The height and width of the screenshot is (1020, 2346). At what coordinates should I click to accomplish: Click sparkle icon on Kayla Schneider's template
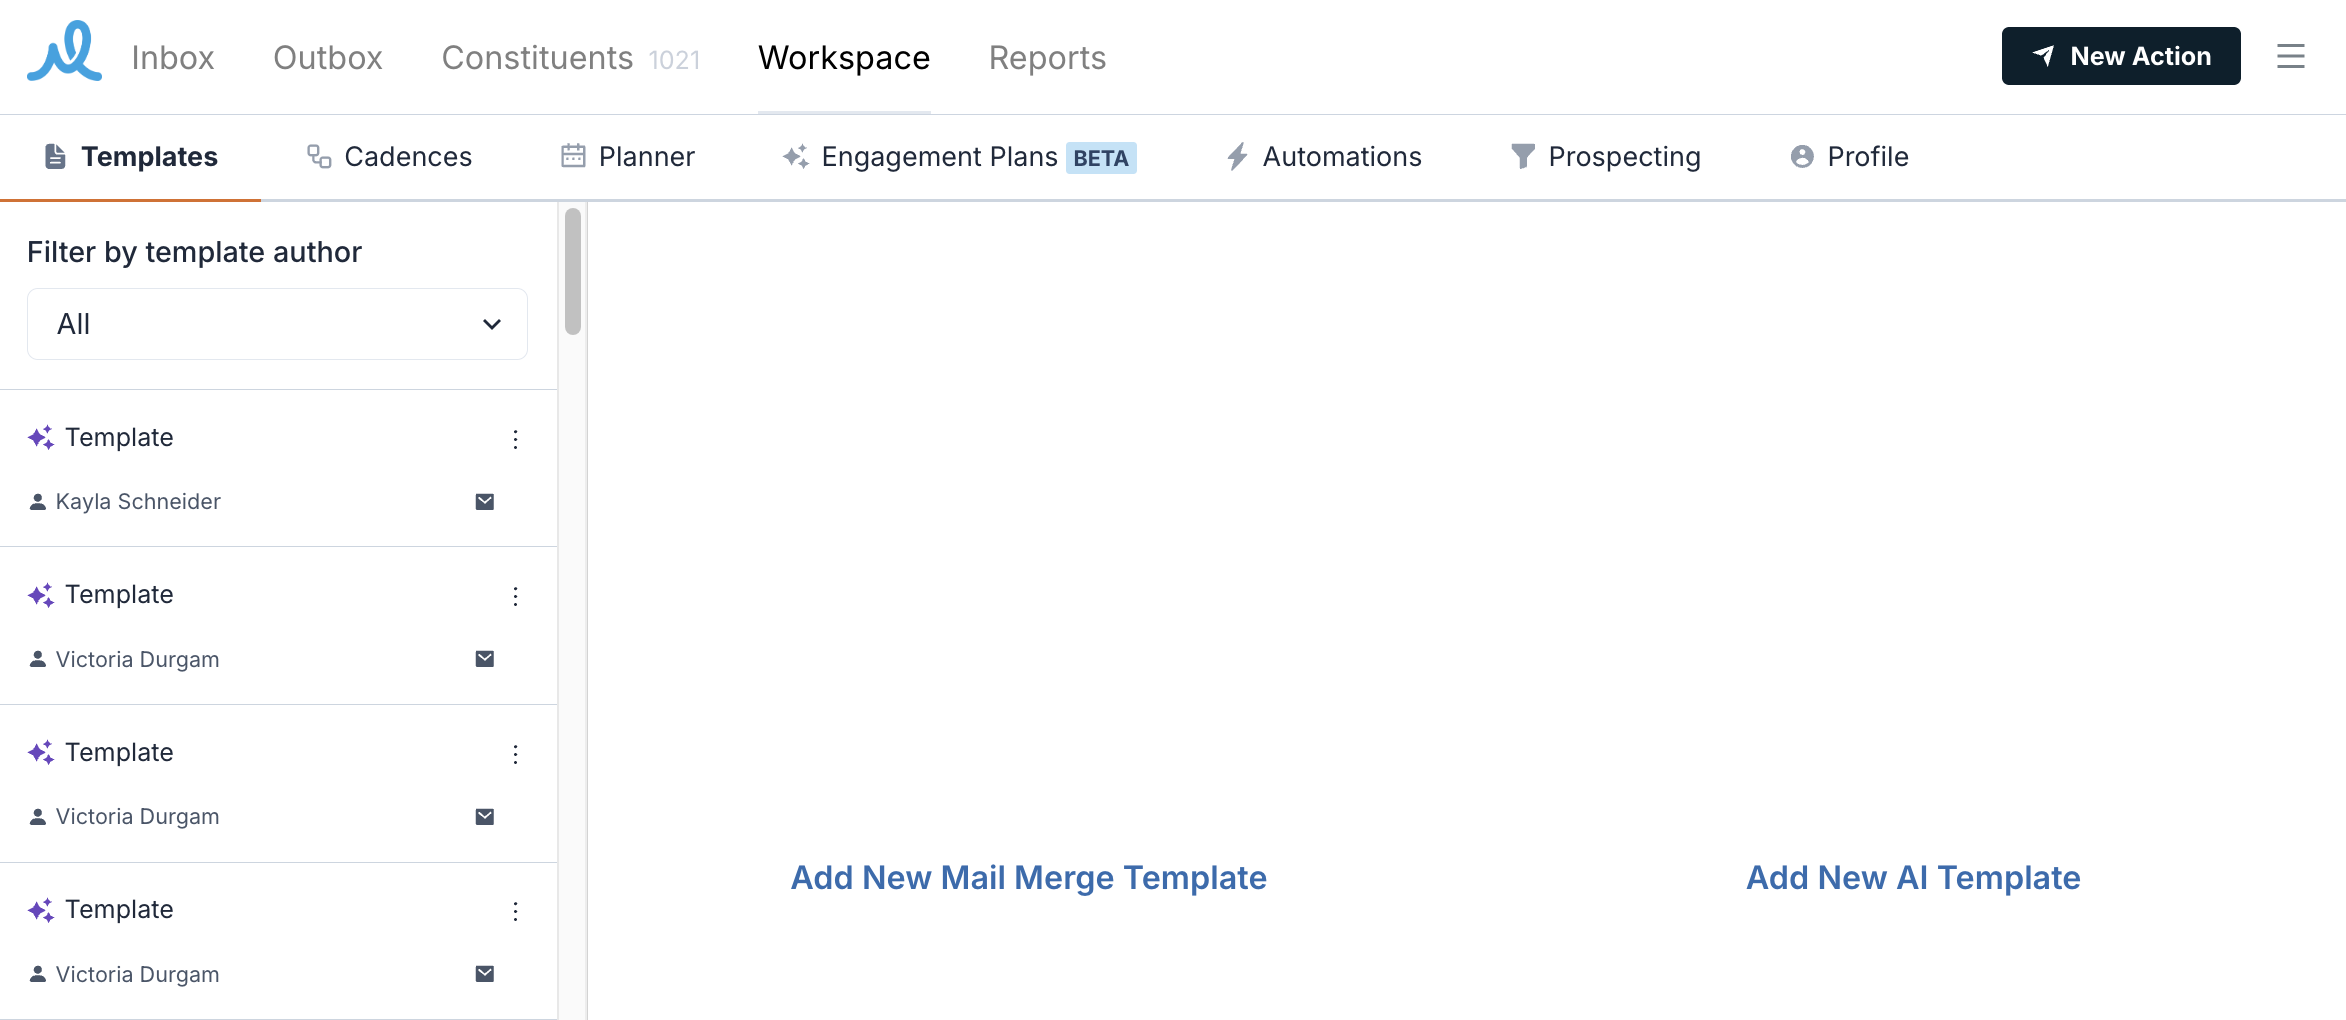(41, 438)
